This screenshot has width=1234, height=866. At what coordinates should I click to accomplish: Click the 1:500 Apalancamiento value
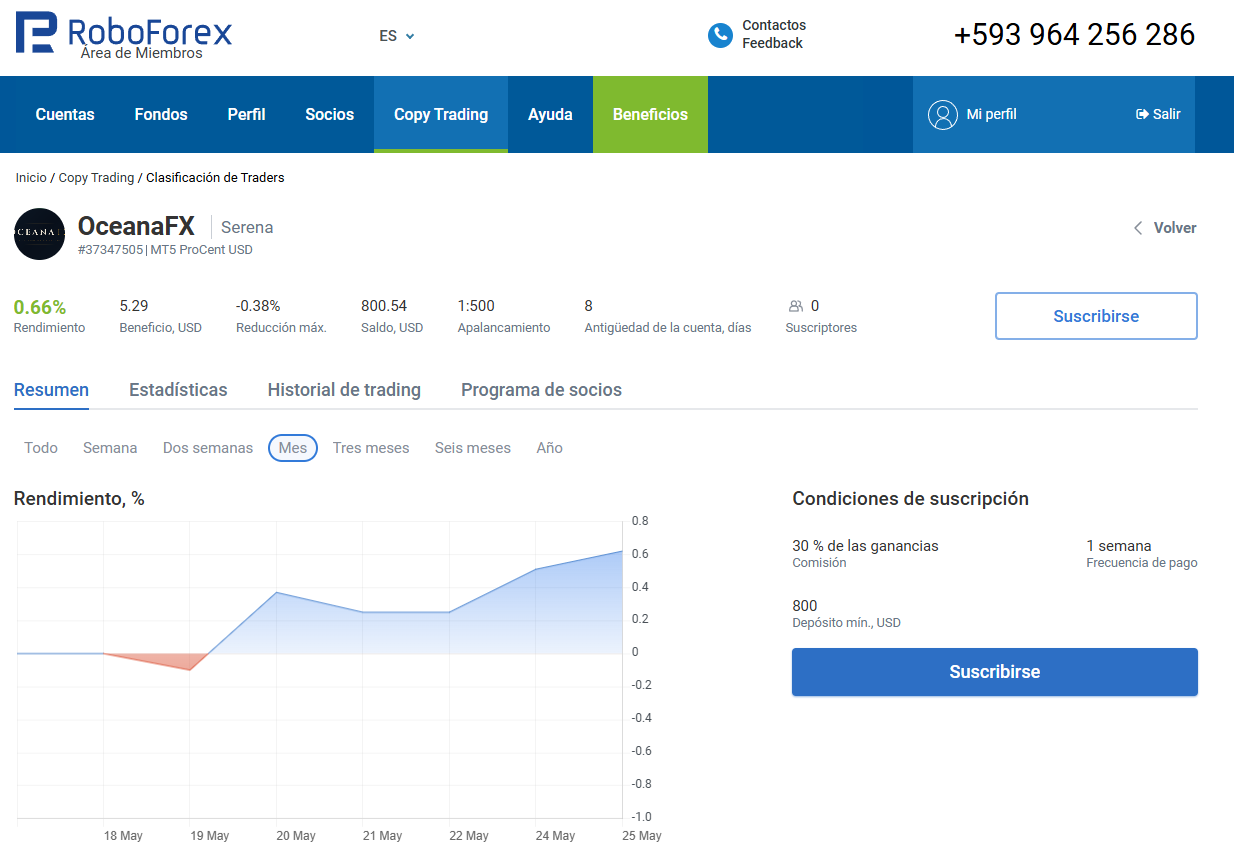click(x=476, y=306)
